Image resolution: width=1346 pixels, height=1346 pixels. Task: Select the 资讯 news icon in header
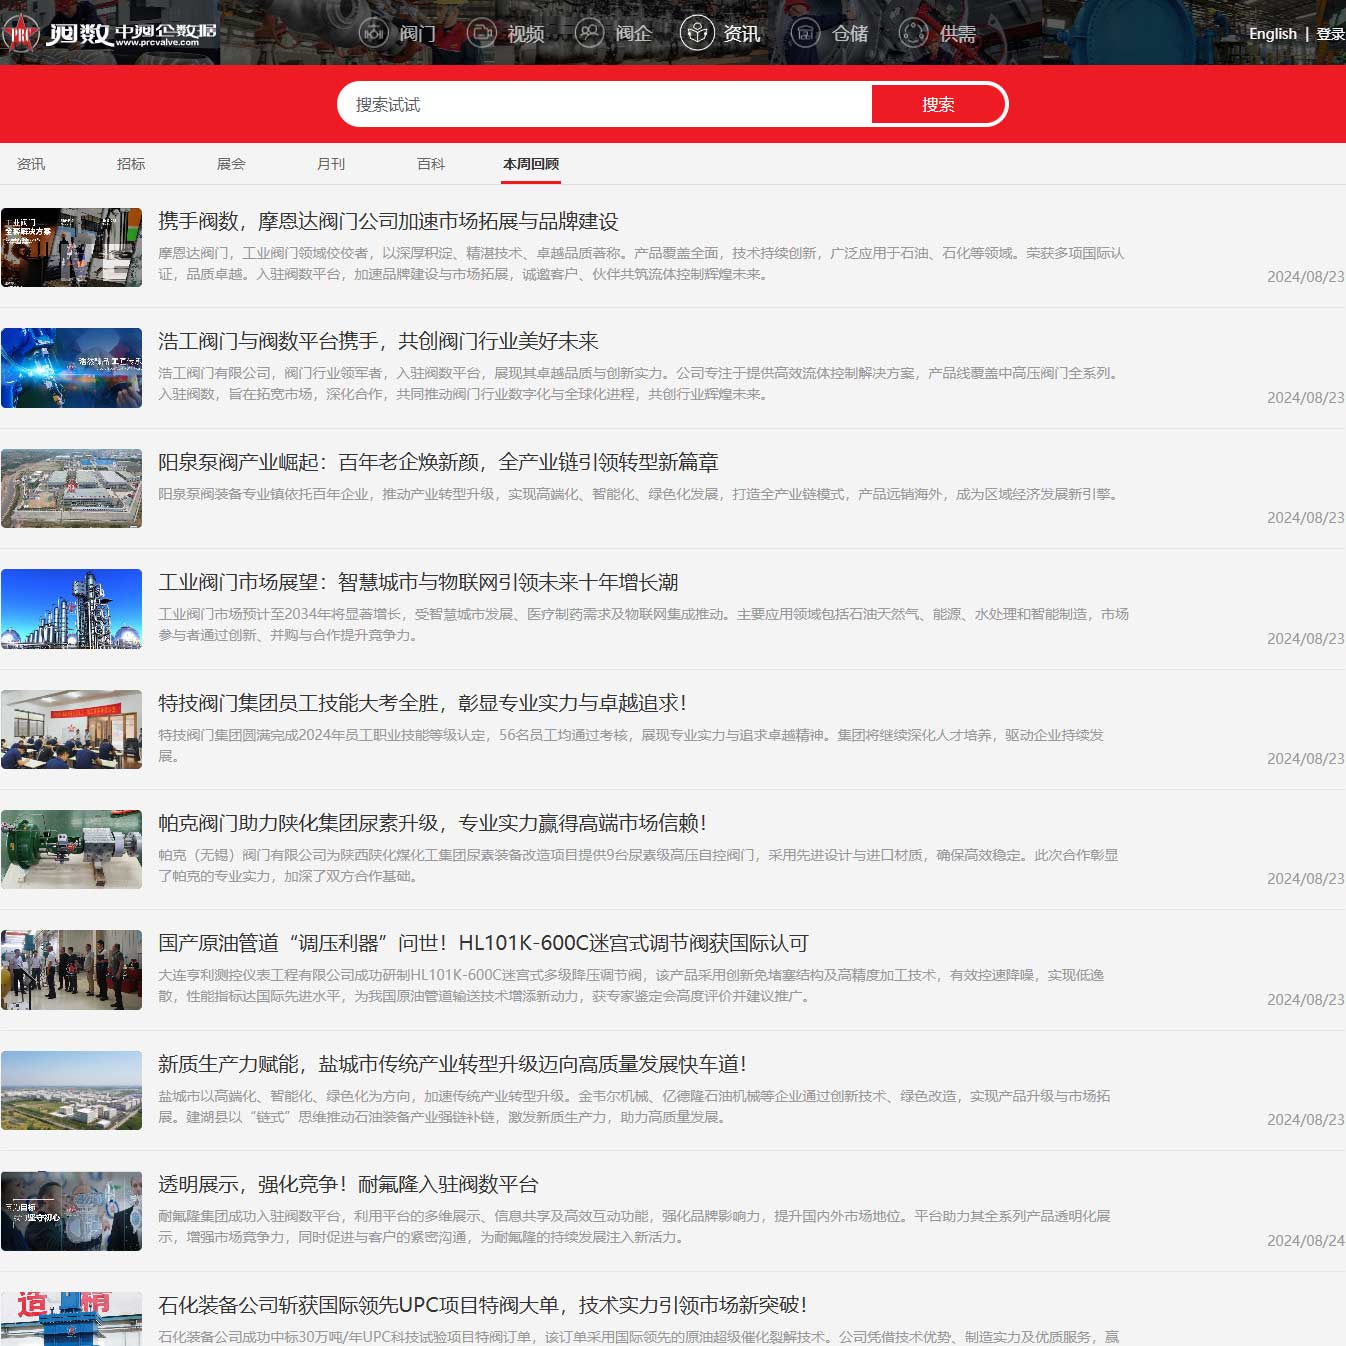(x=697, y=33)
